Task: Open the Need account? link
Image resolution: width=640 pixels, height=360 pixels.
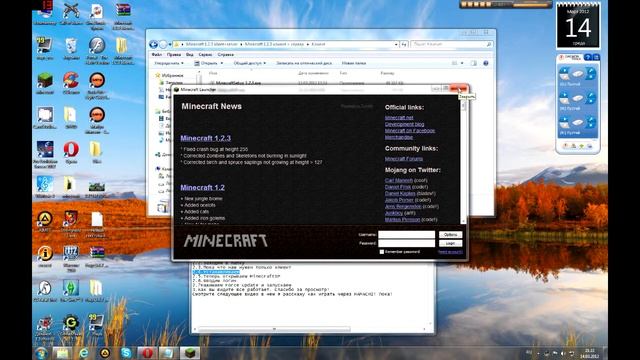Action: pos(450,252)
